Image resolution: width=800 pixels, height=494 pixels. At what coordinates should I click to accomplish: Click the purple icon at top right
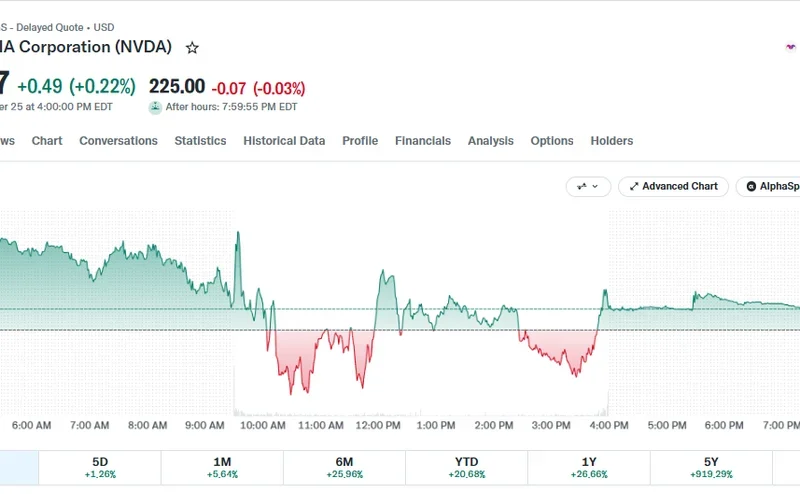click(x=790, y=47)
